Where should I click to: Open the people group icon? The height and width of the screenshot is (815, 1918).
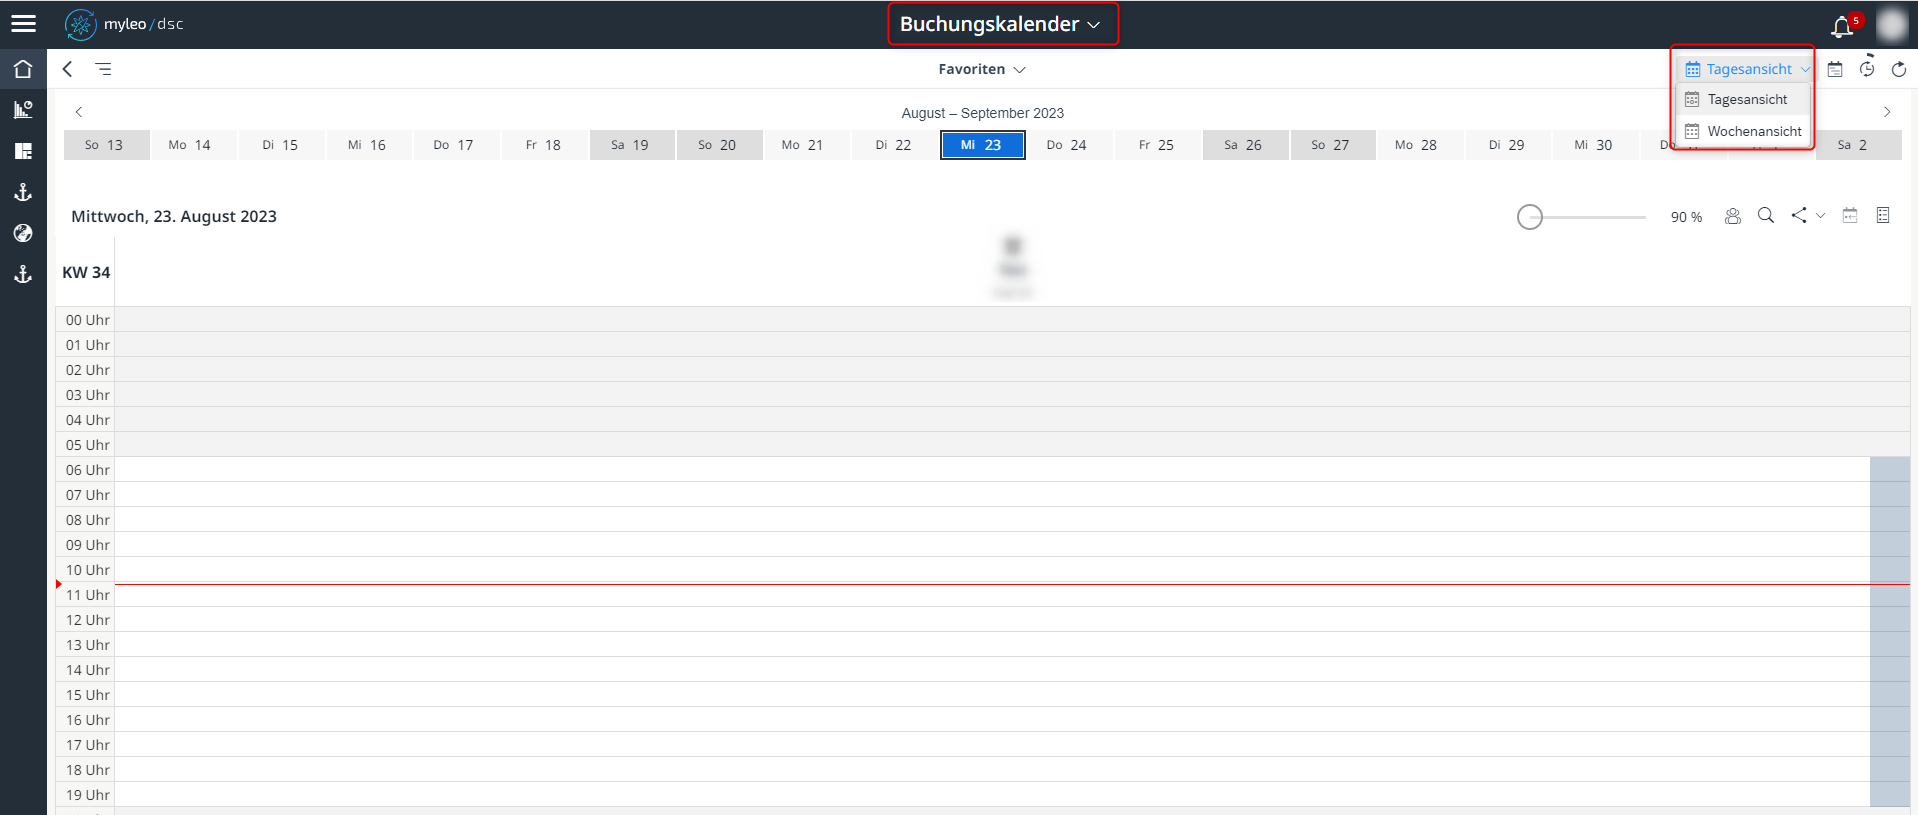(1733, 216)
